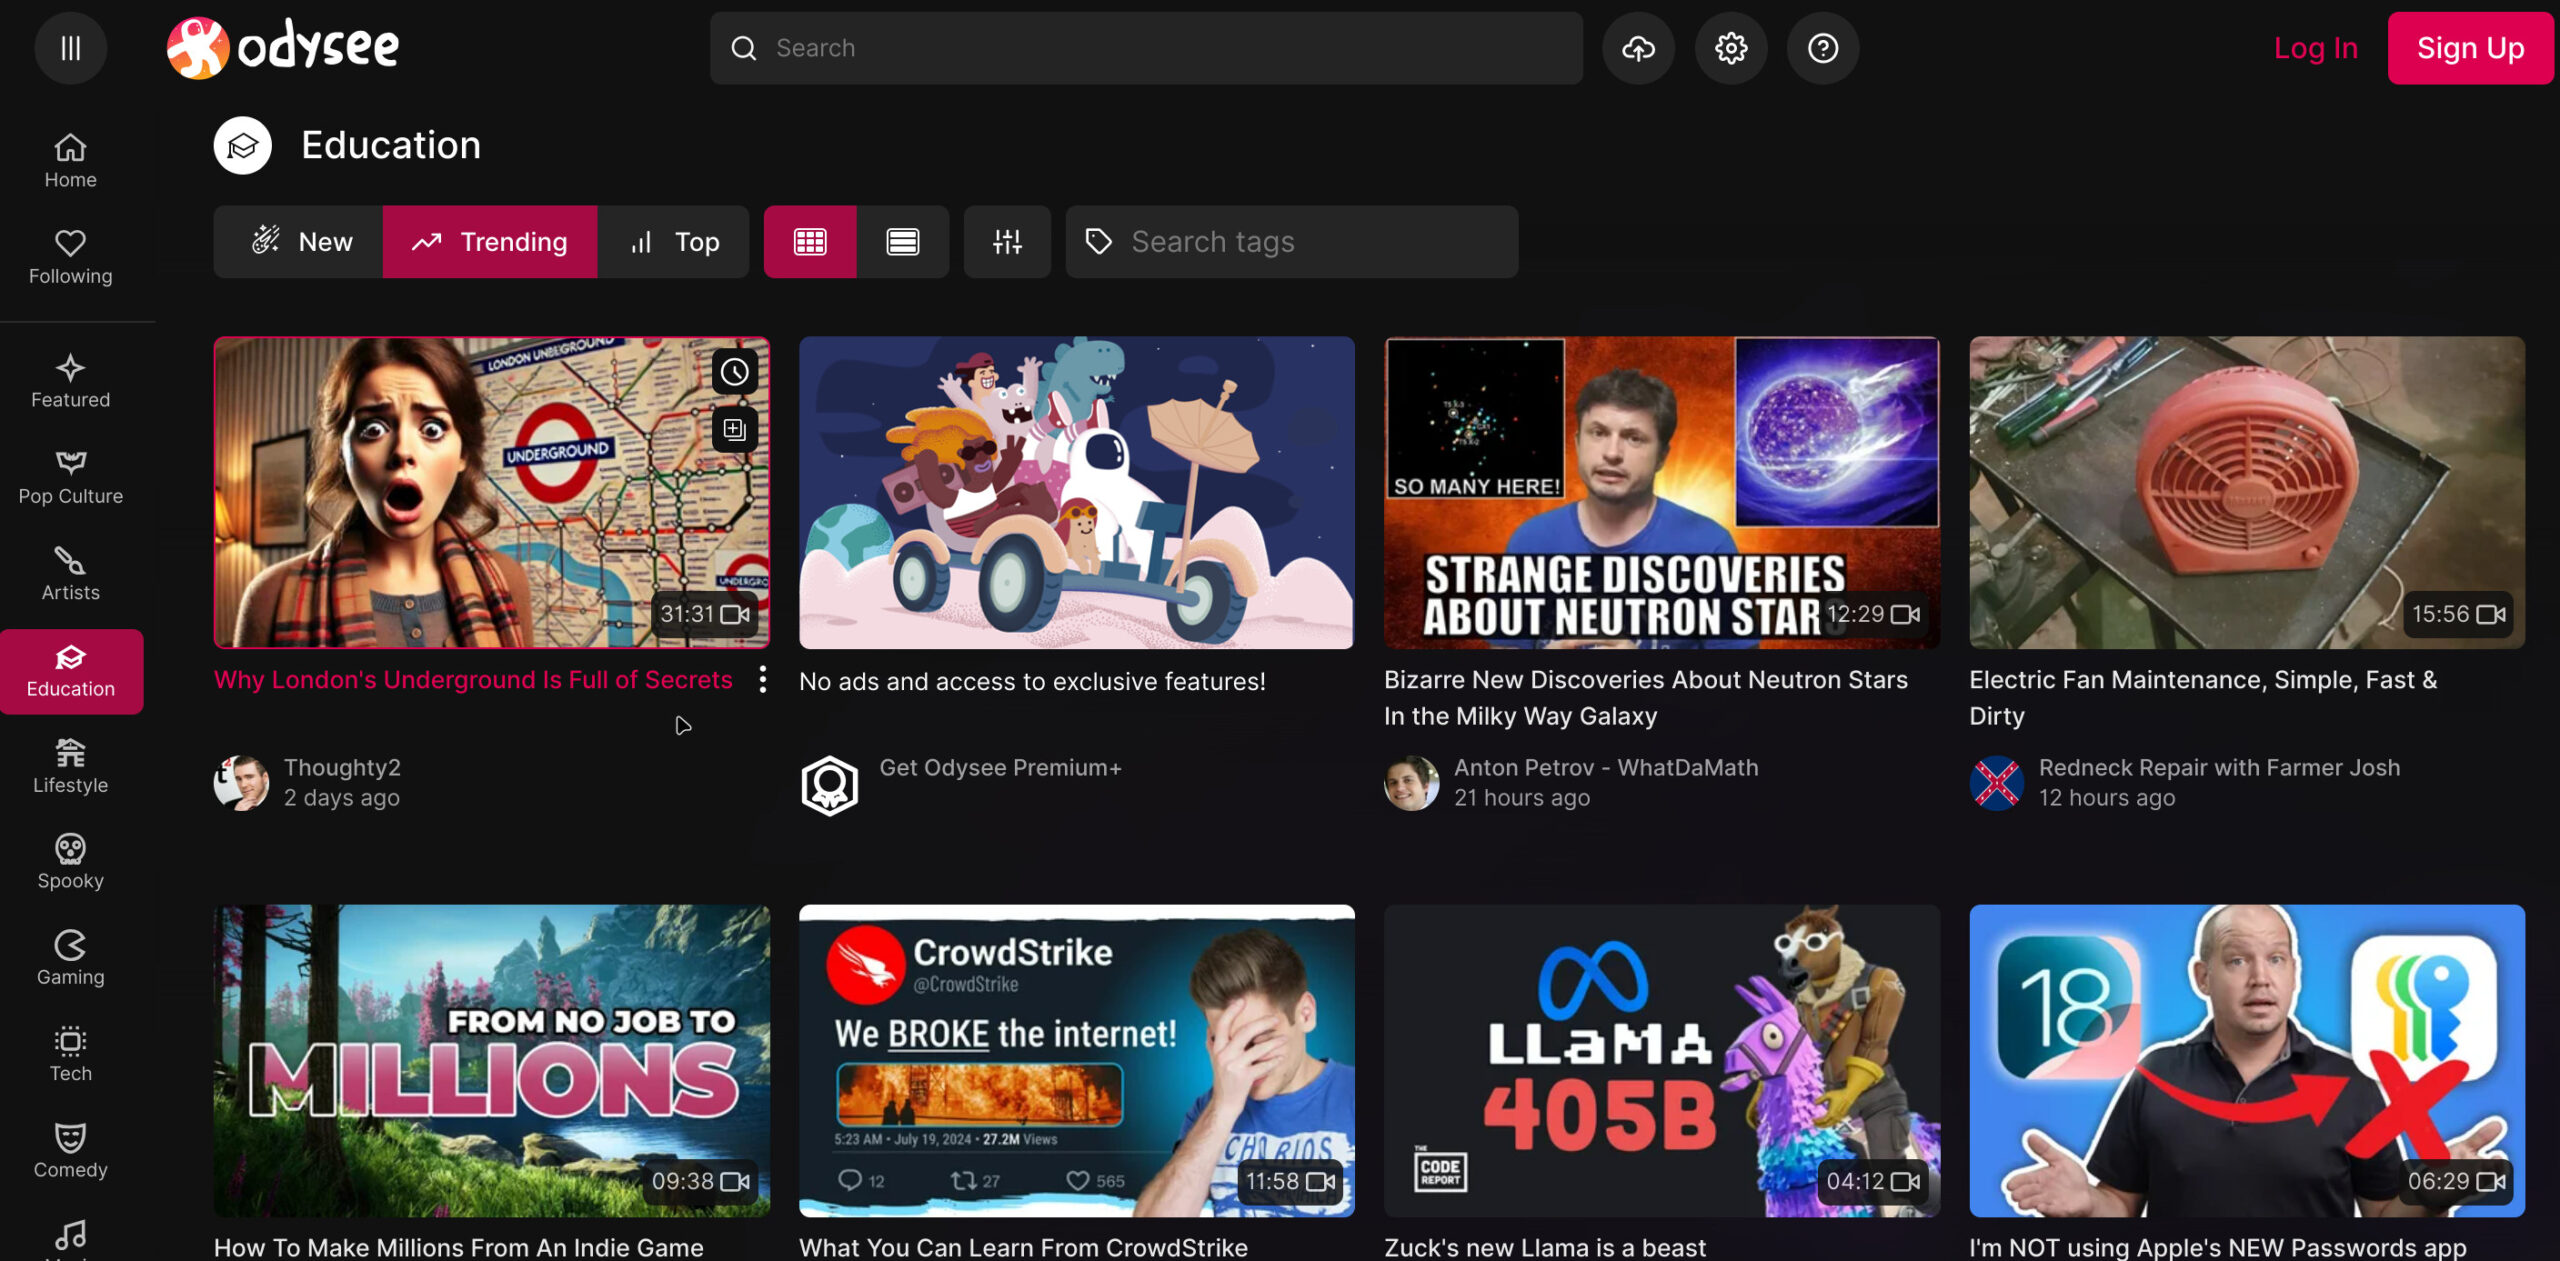Click 'What You Can Learn From CrowdStrike' title
Viewport: 2560px width, 1261px height.
[1023, 1247]
